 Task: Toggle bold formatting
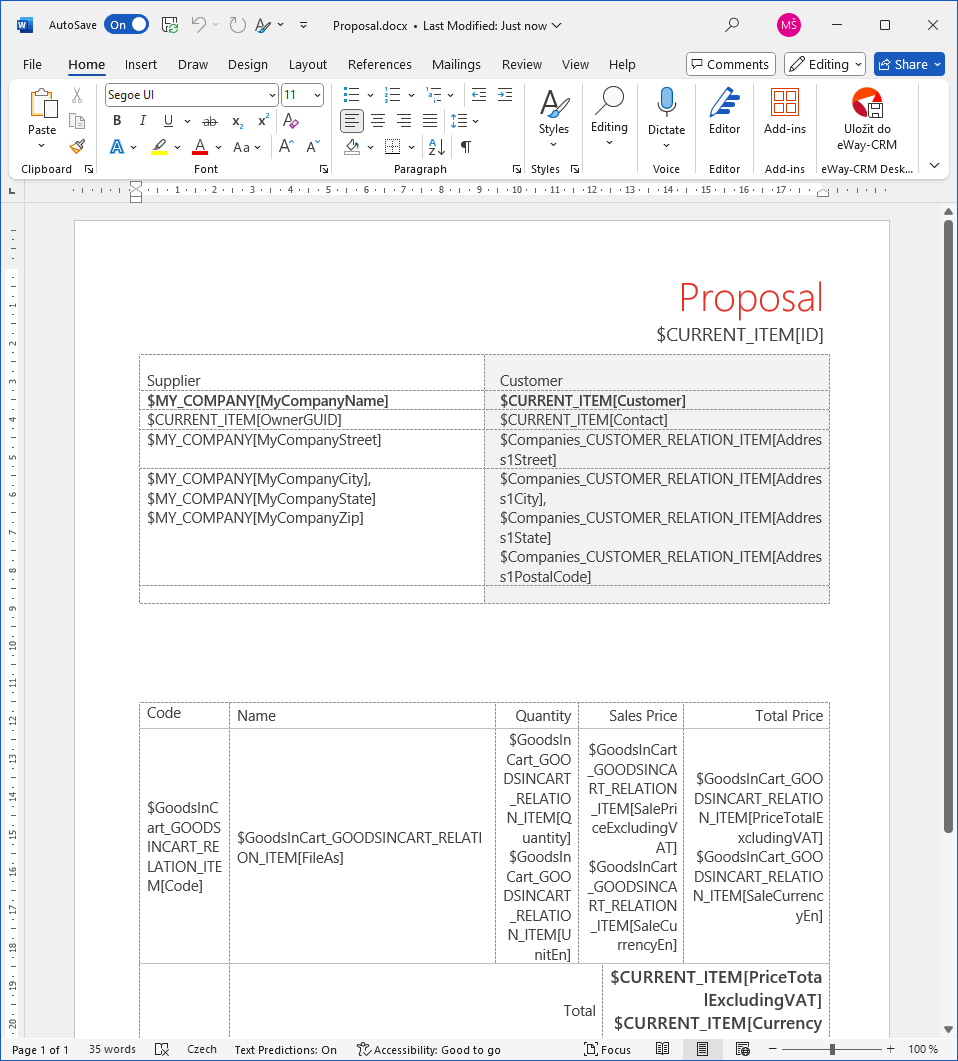click(117, 120)
